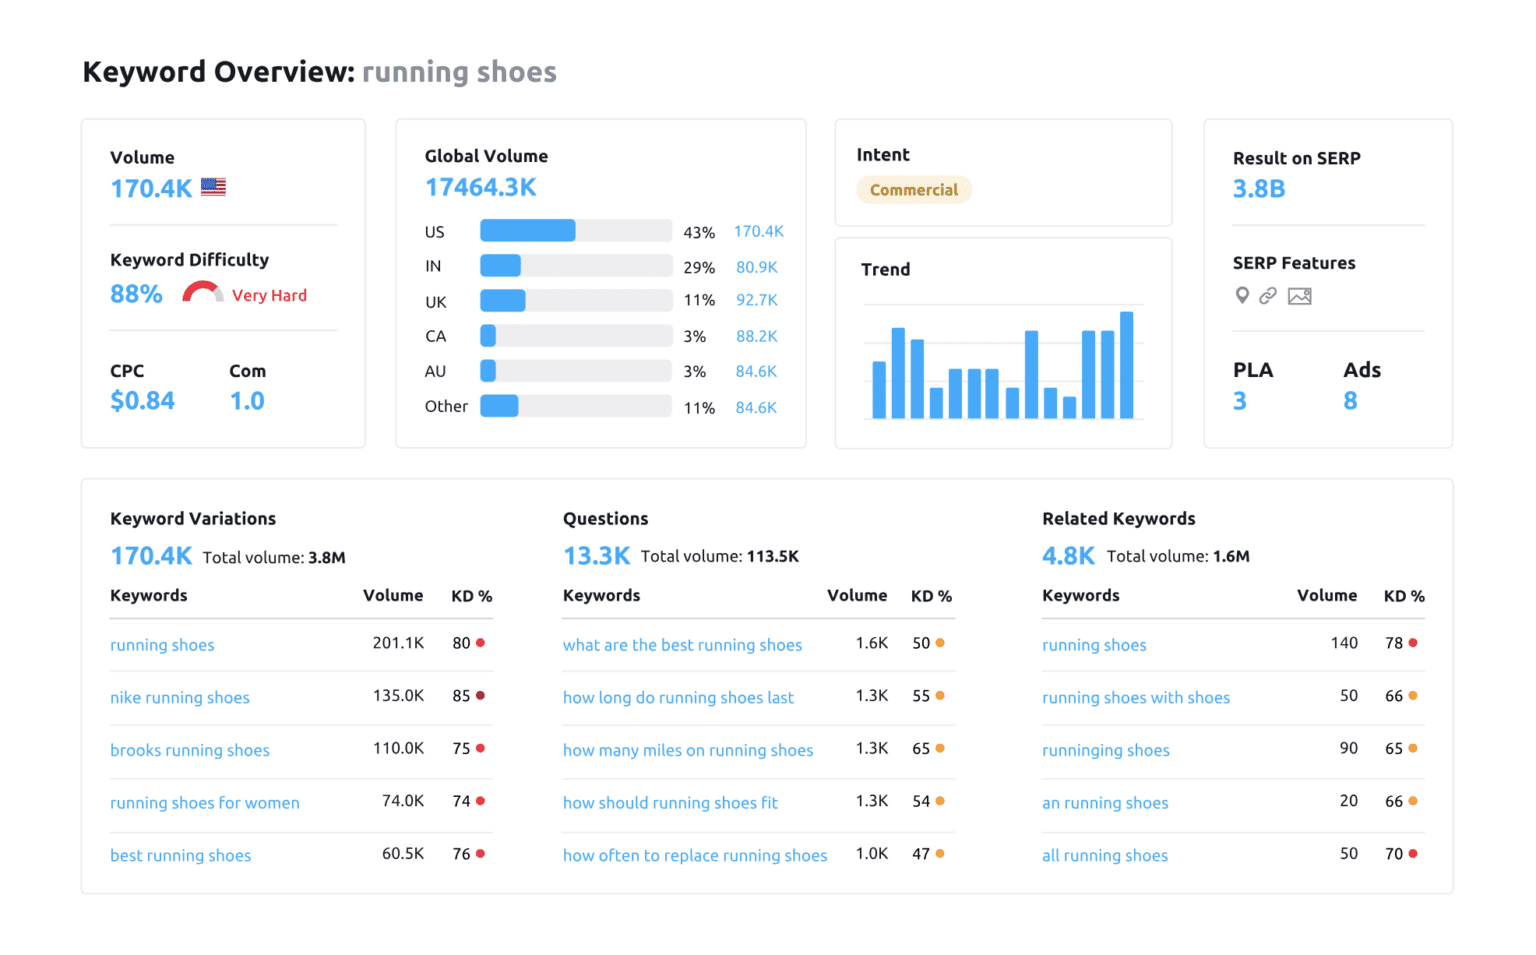Select the runninging shoes related keyword
The image size is (1536, 955).
click(1106, 750)
